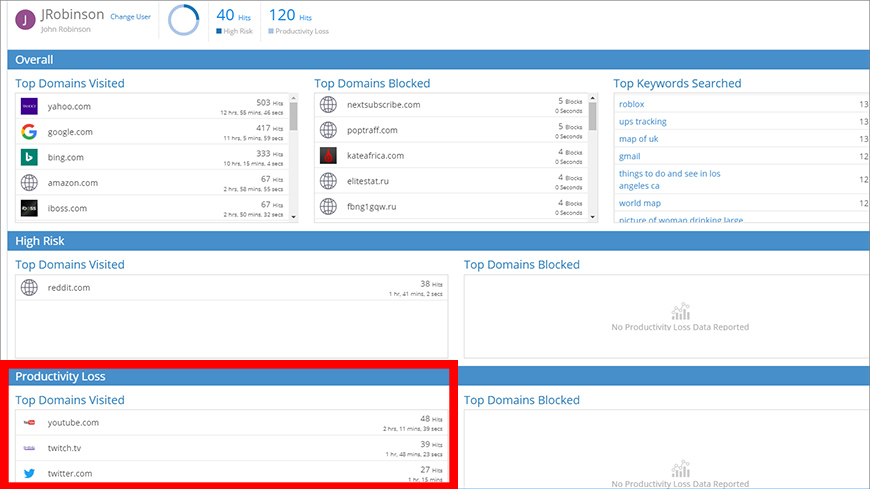Click the YouTube logo icon
The image size is (870, 489).
tap(29, 422)
